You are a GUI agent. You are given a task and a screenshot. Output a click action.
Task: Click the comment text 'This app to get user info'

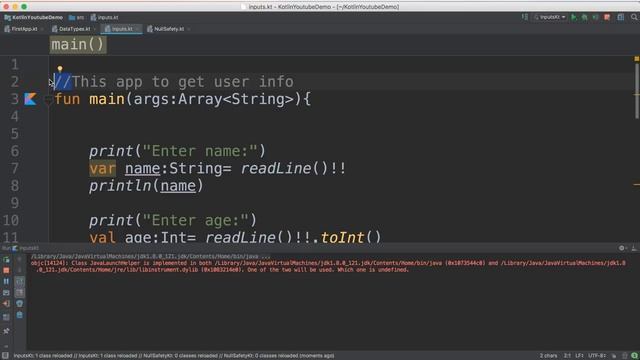tap(183, 82)
